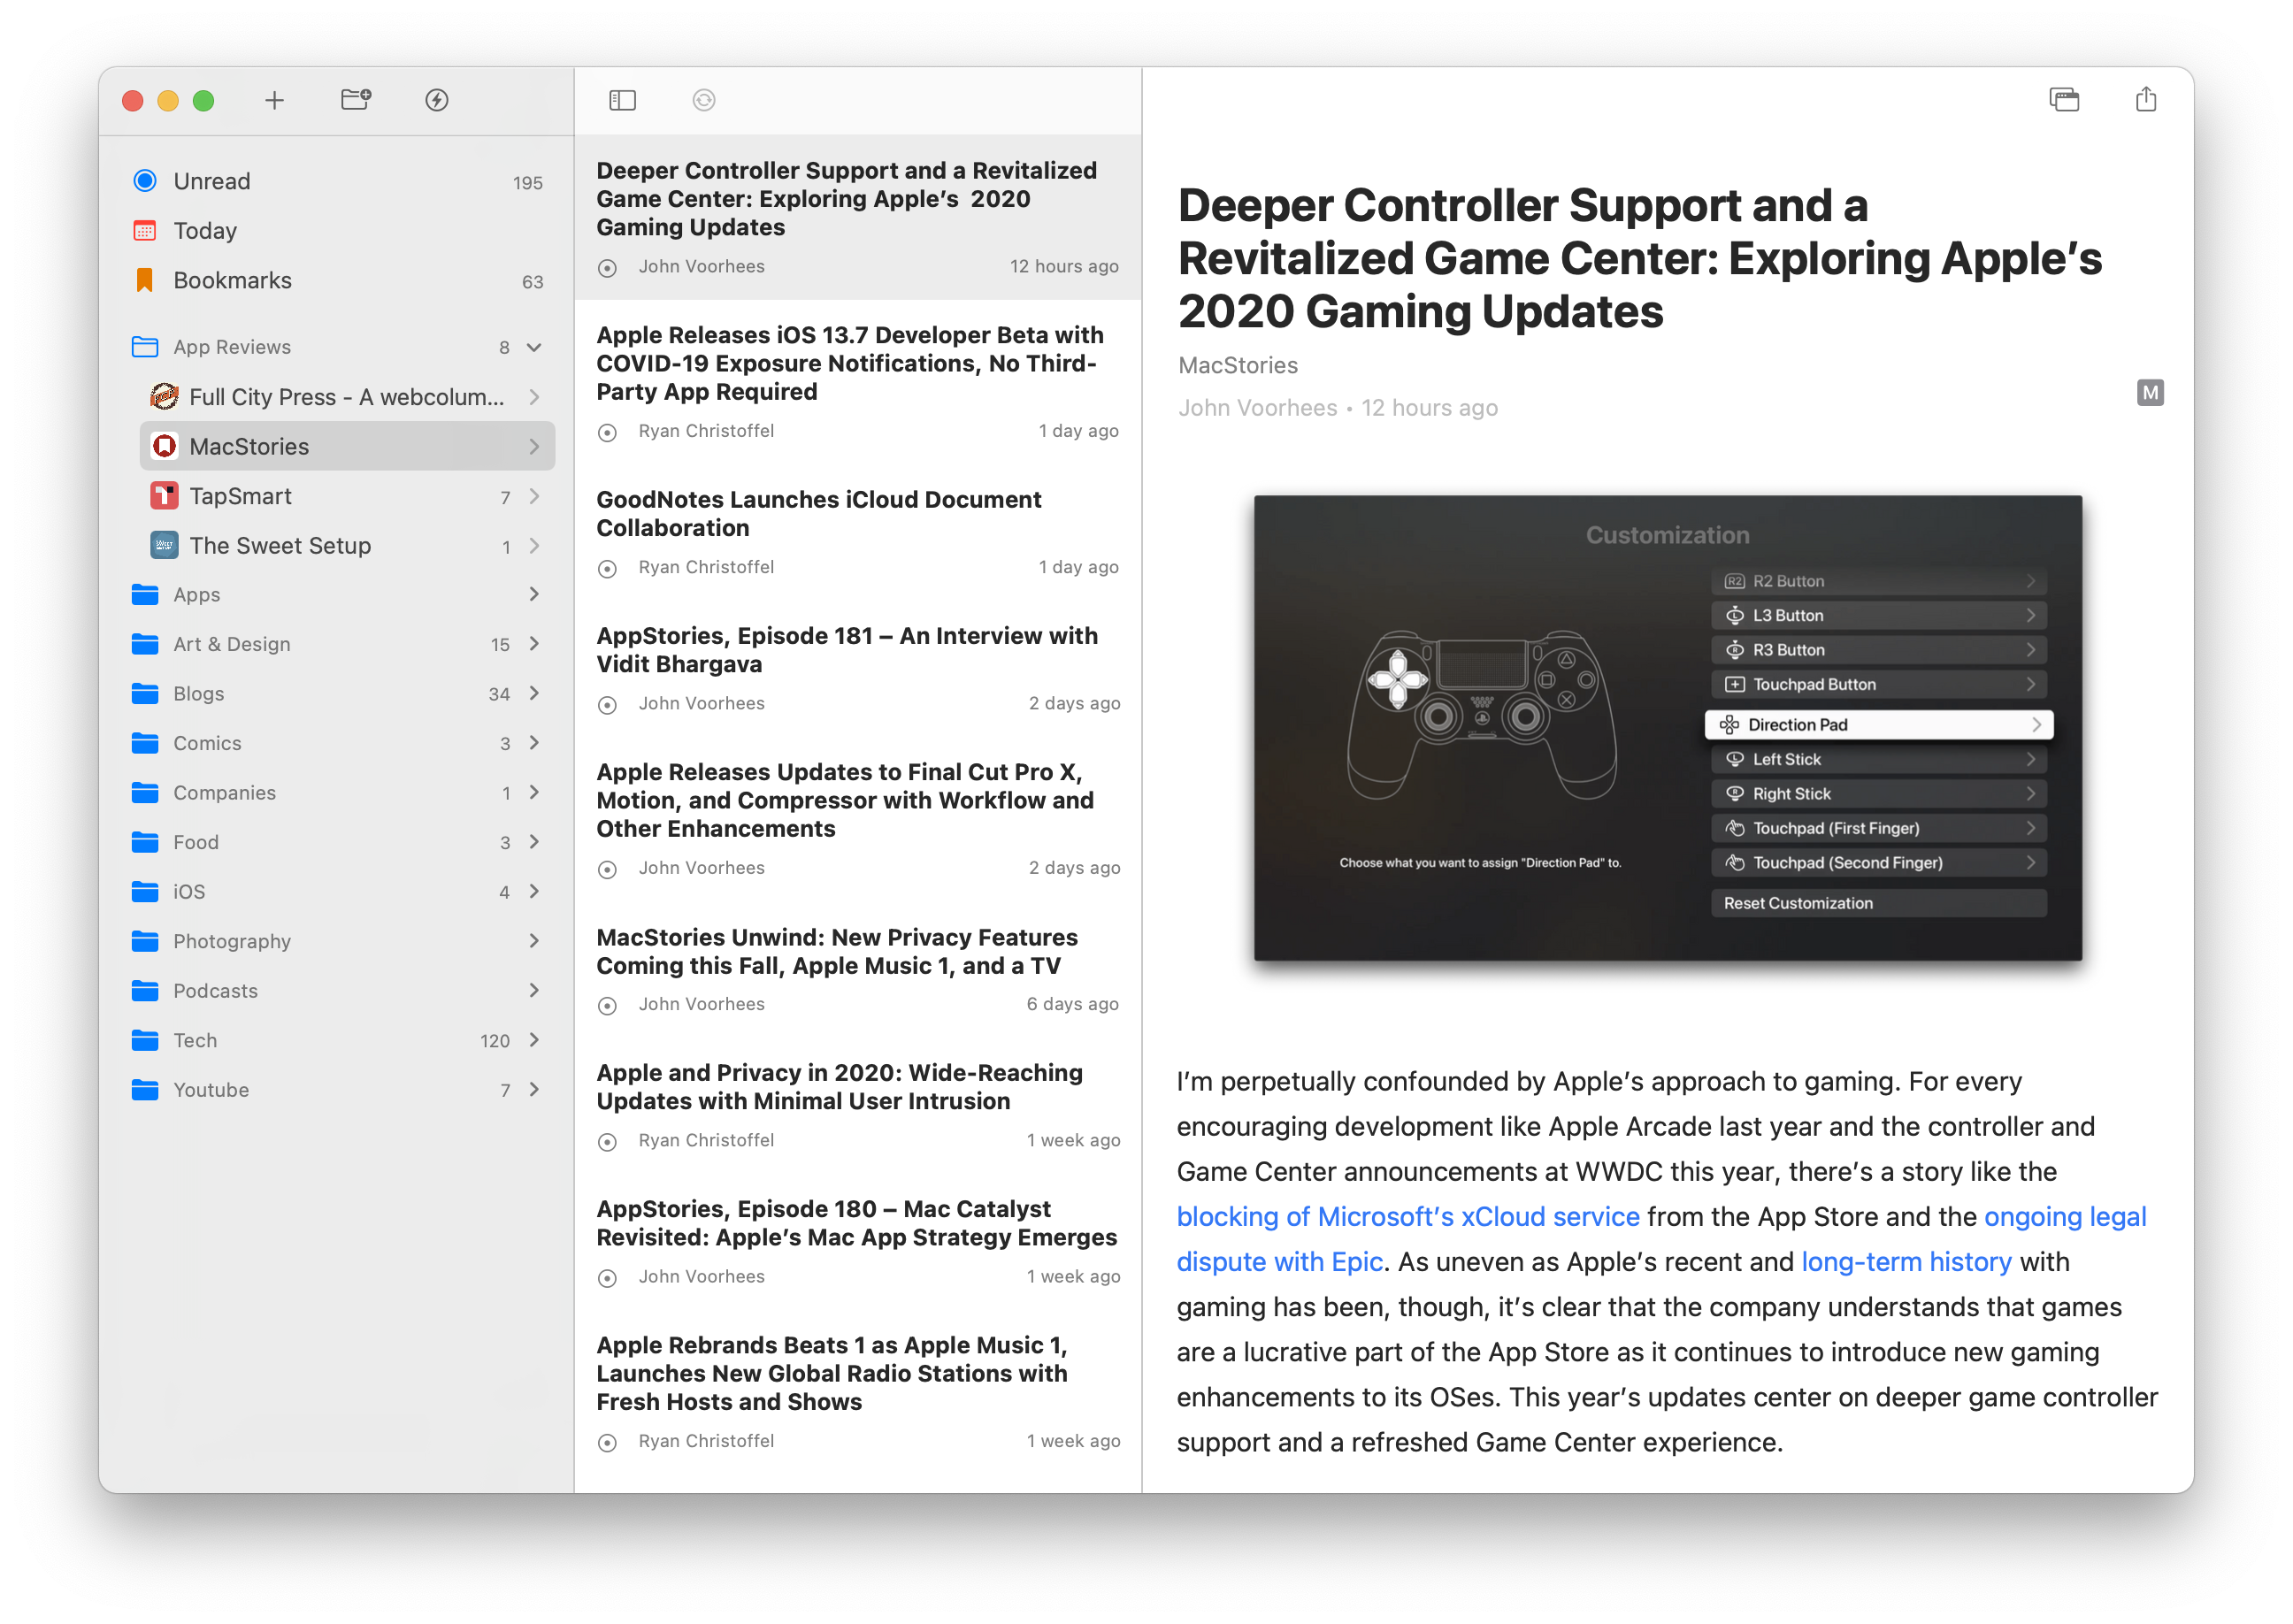Click the TapSmart feed icon

(164, 496)
